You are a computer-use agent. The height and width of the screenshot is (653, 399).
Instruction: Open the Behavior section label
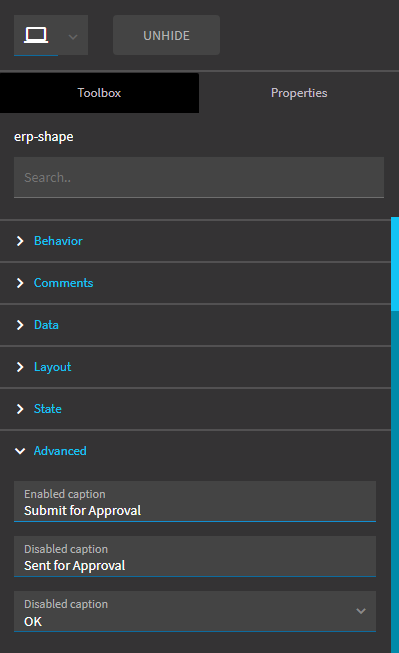[x=58, y=241]
